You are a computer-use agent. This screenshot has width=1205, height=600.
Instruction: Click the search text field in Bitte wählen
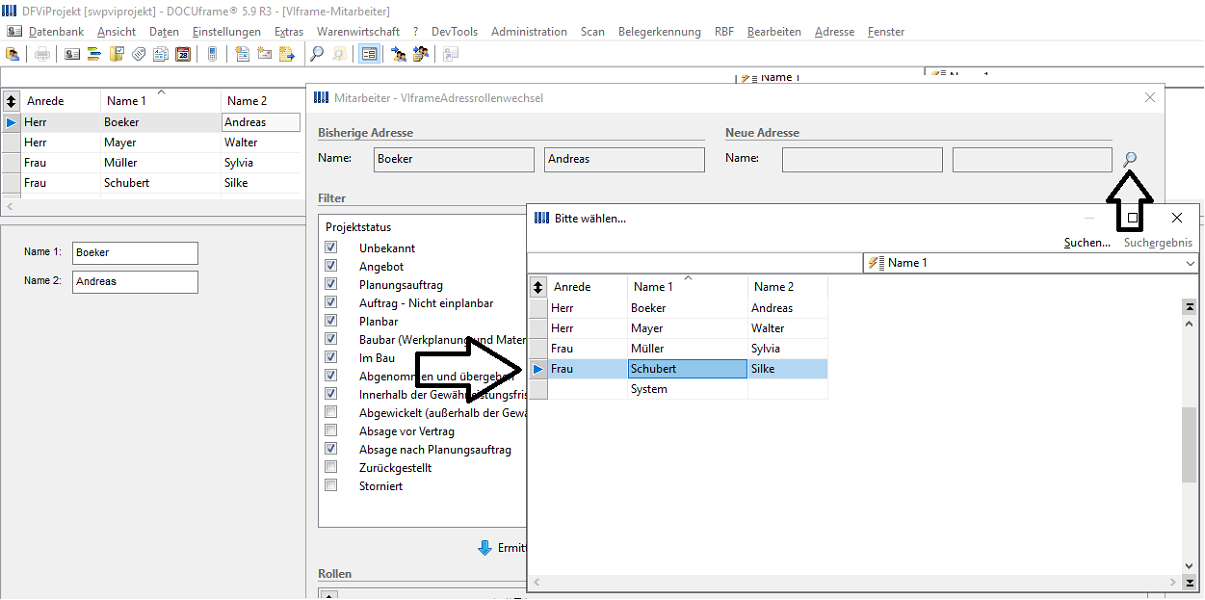[695, 263]
